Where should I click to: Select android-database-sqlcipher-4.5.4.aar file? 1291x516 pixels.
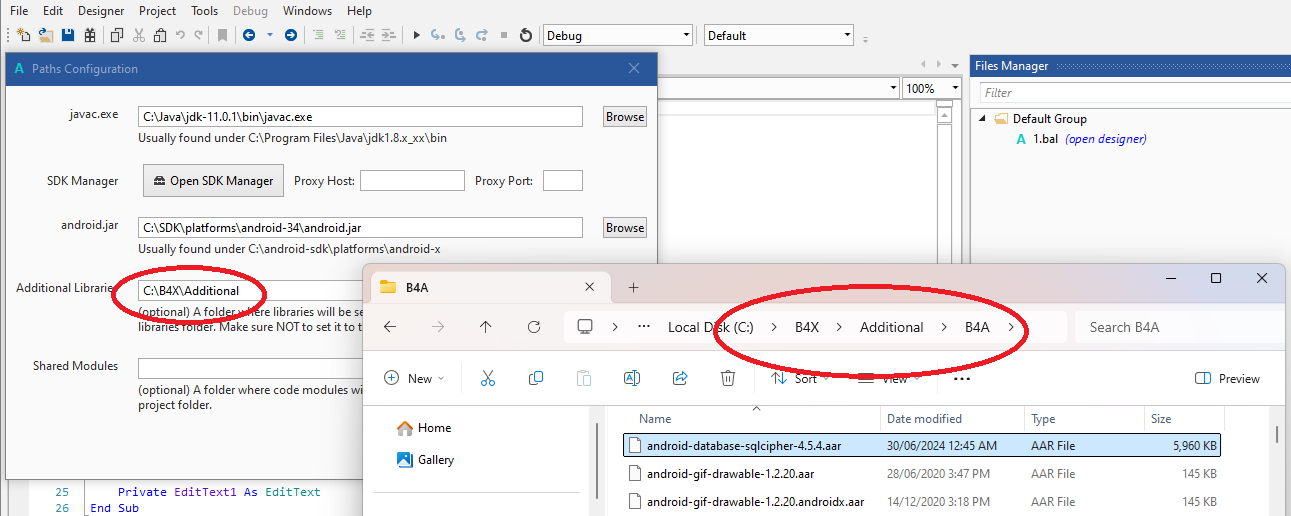click(922, 445)
